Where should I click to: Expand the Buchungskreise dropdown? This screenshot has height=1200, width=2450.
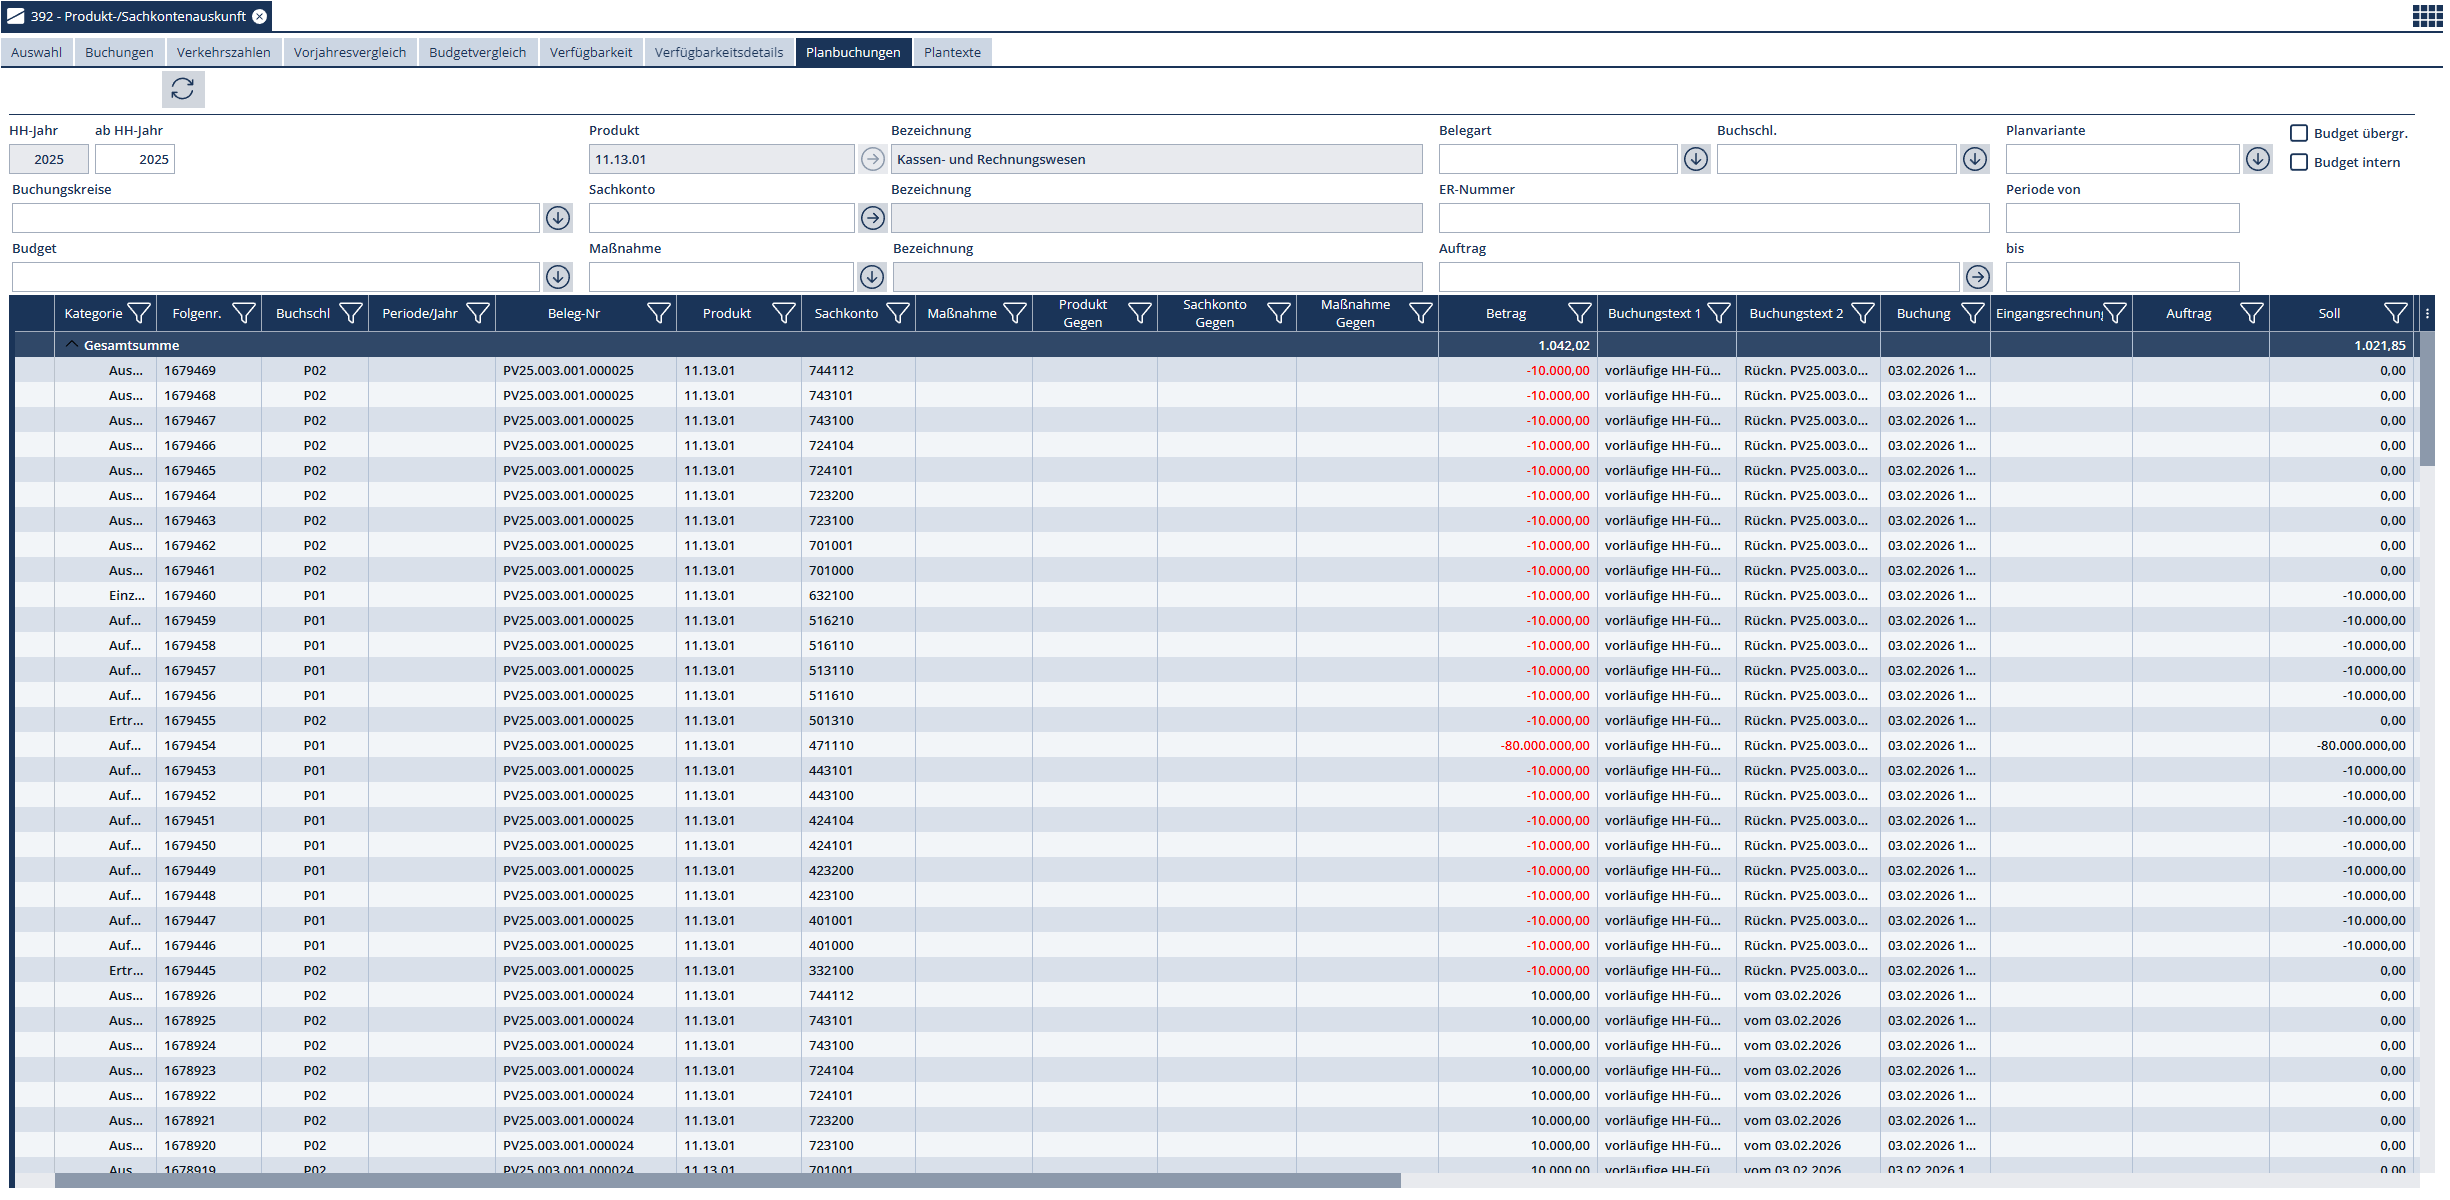(x=558, y=218)
